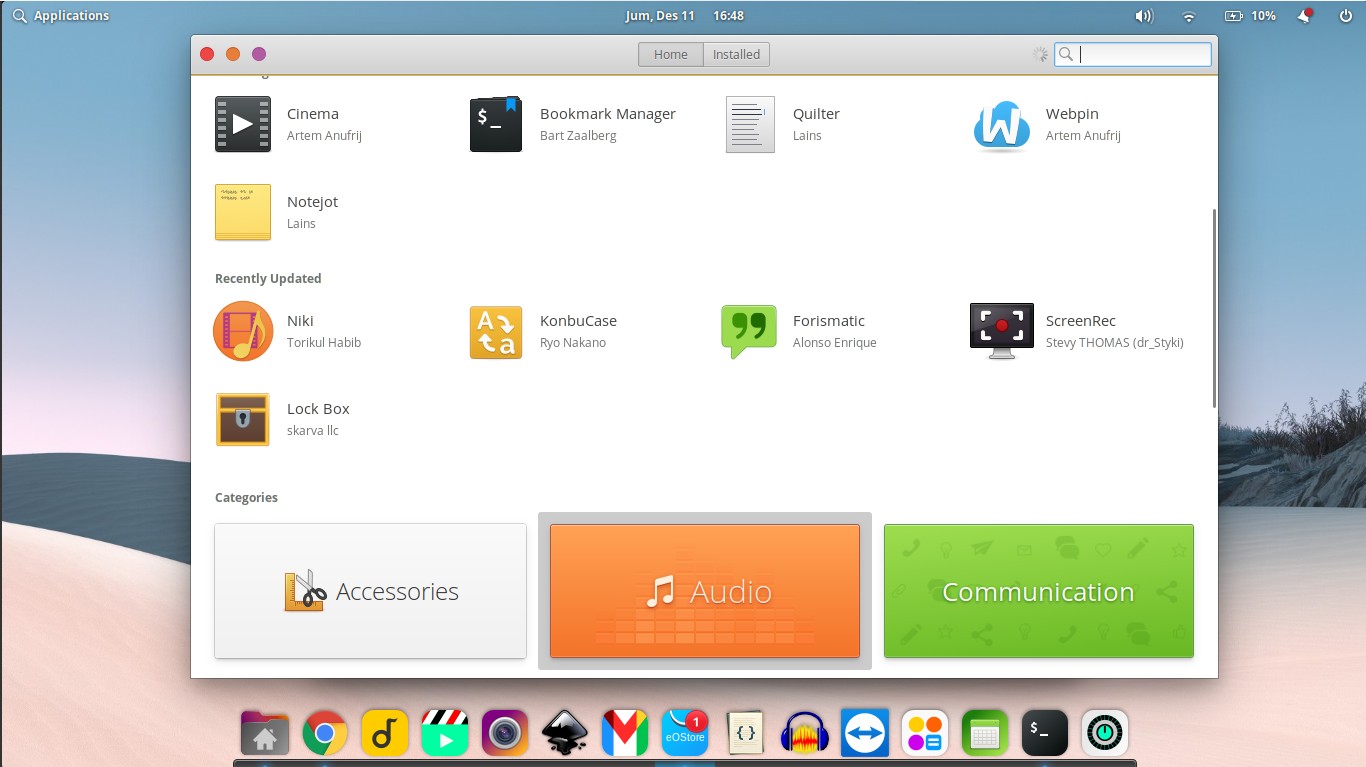This screenshot has height=767, width=1366.
Task: Open the purple camera app in dock
Action: pyautogui.click(x=505, y=734)
